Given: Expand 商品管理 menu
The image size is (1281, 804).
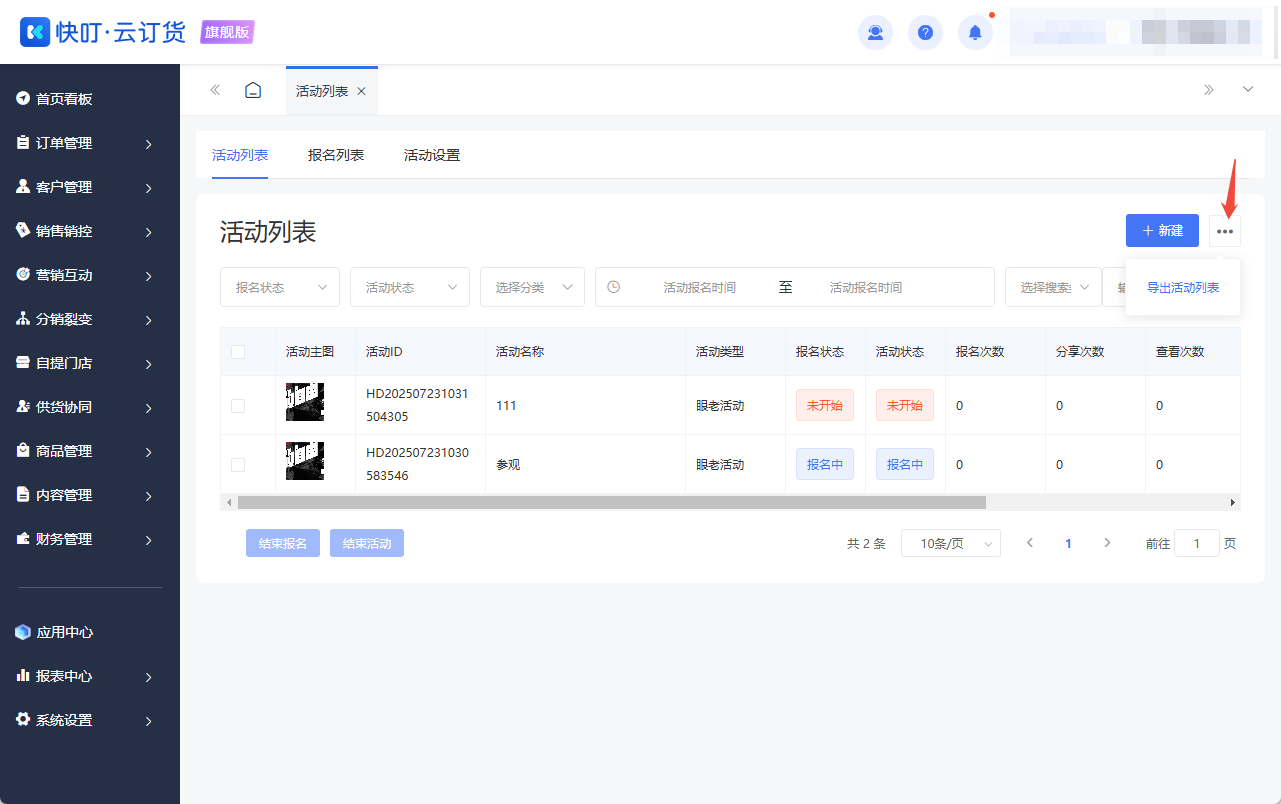Looking at the screenshot, I should tap(90, 451).
